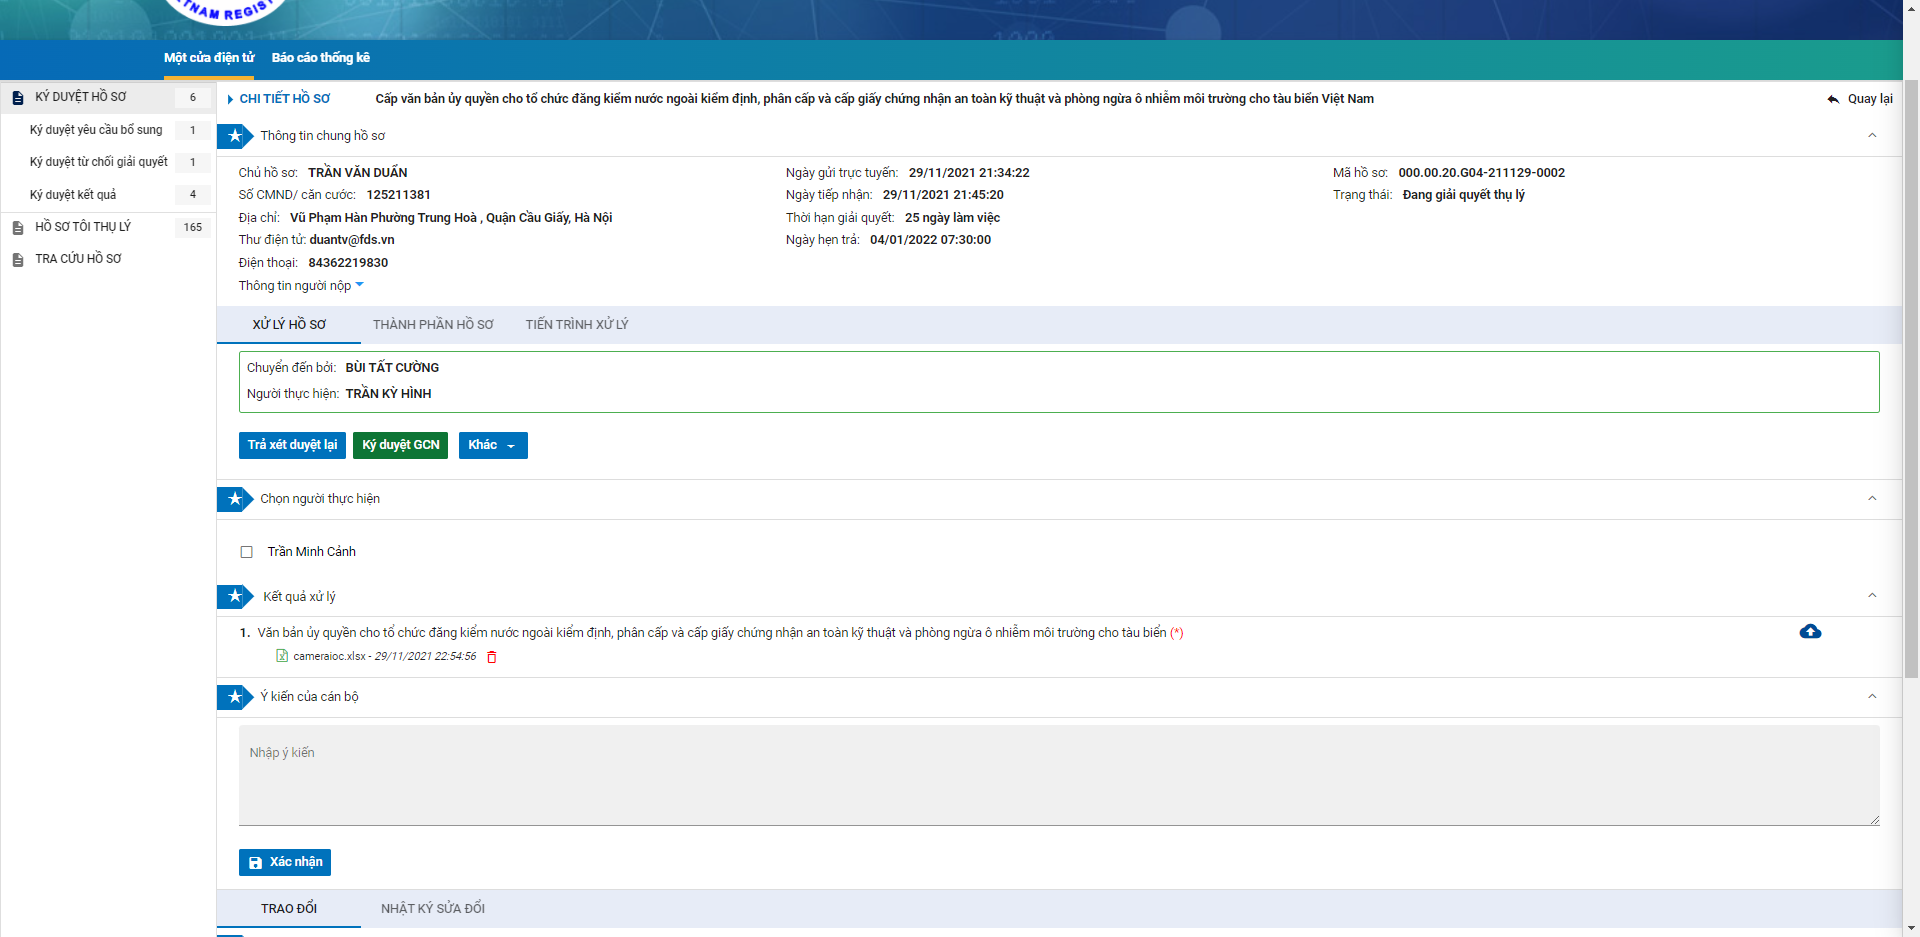
Task: Click the count badge 165
Action: (193, 227)
